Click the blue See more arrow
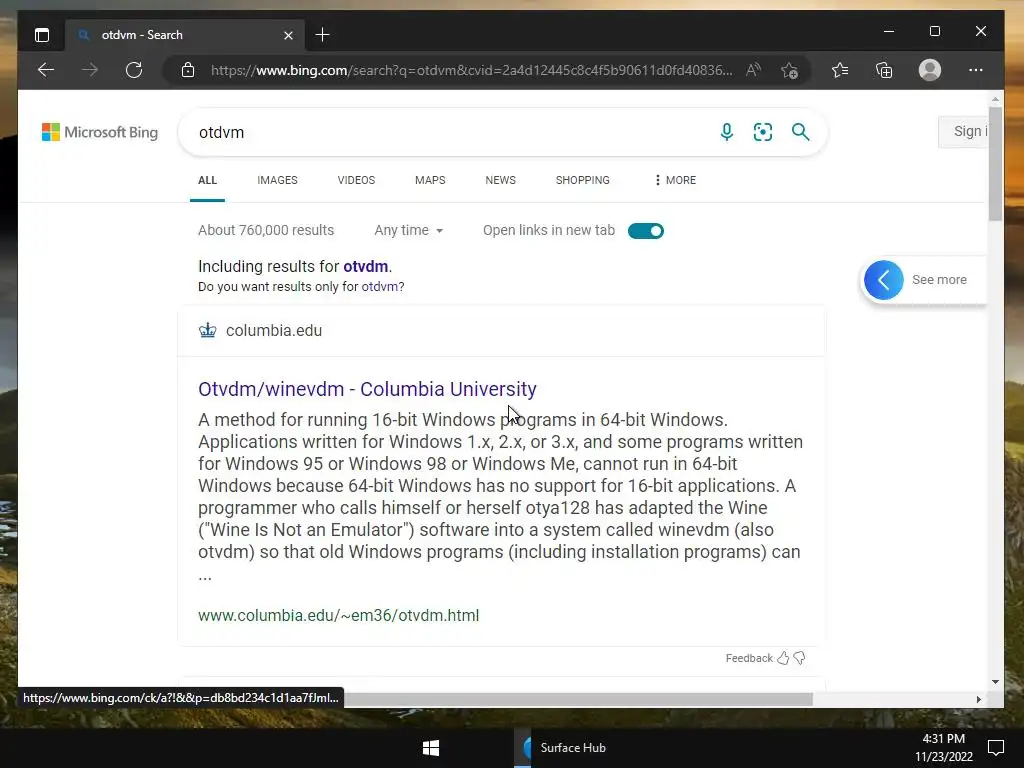1024x768 pixels. [x=884, y=280]
